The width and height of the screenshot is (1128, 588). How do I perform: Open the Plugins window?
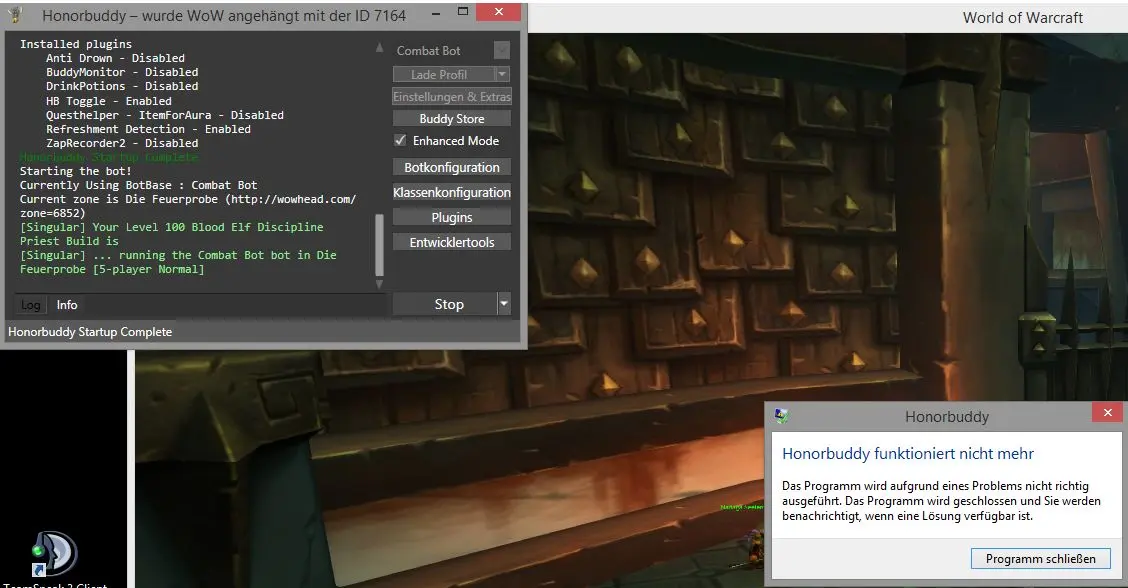pos(452,217)
